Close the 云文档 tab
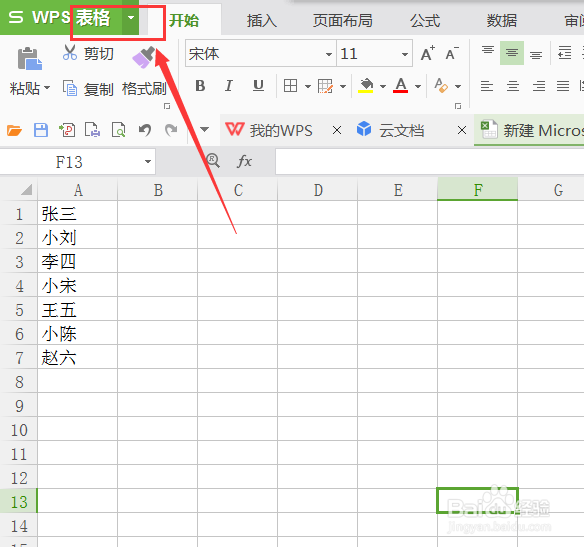The height and width of the screenshot is (547, 584). [x=462, y=130]
